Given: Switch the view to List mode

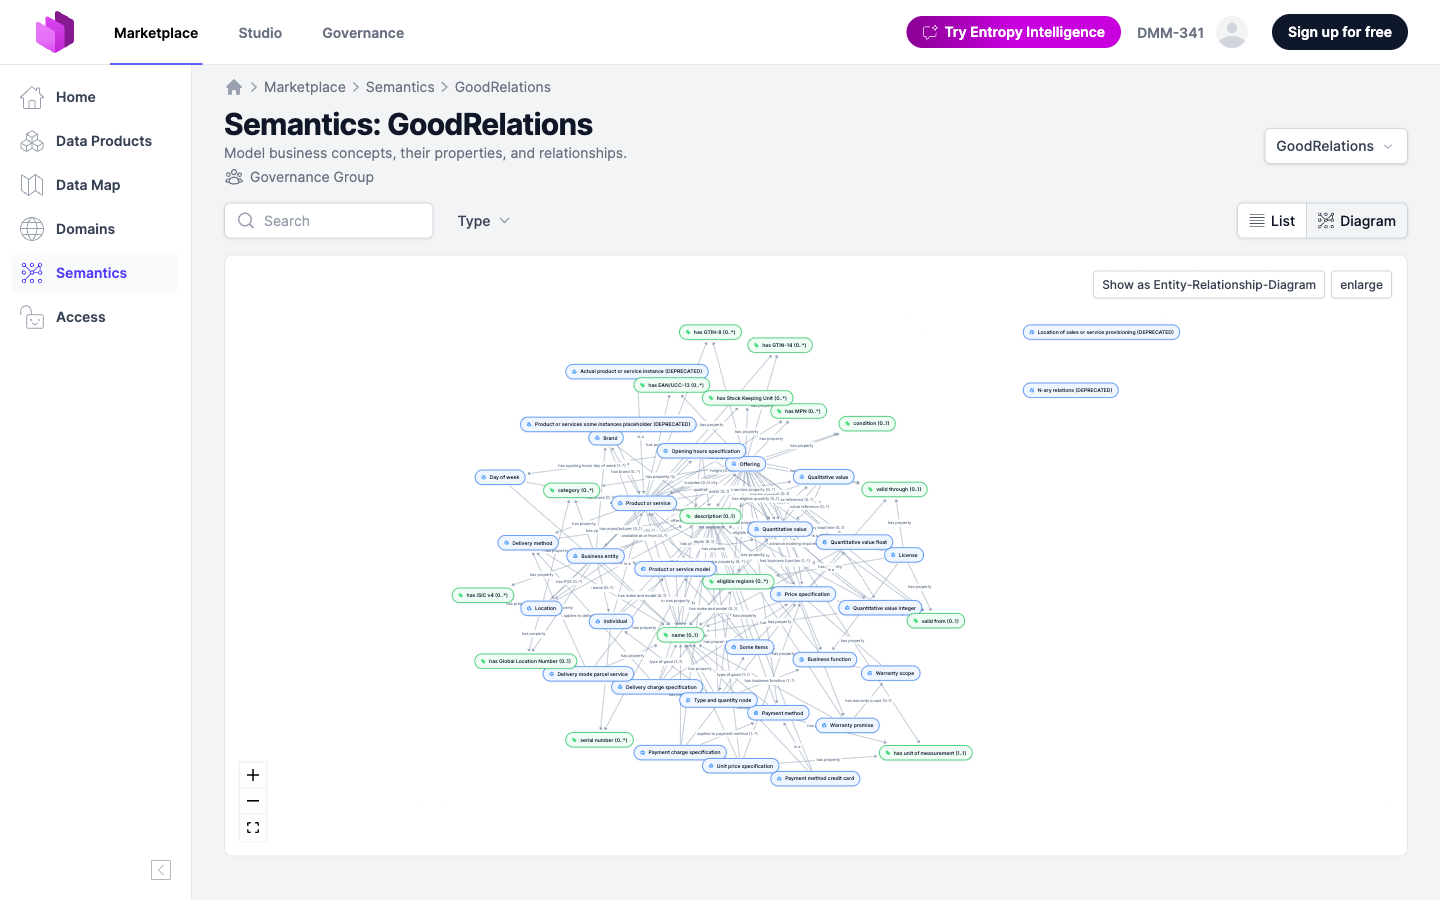Looking at the screenshot, I should coord(1271,220).
